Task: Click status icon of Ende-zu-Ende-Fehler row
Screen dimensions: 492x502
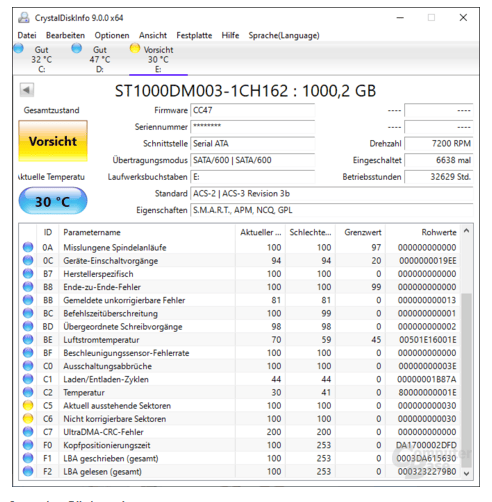Action: pyautogui.click(x=28, y=287)
